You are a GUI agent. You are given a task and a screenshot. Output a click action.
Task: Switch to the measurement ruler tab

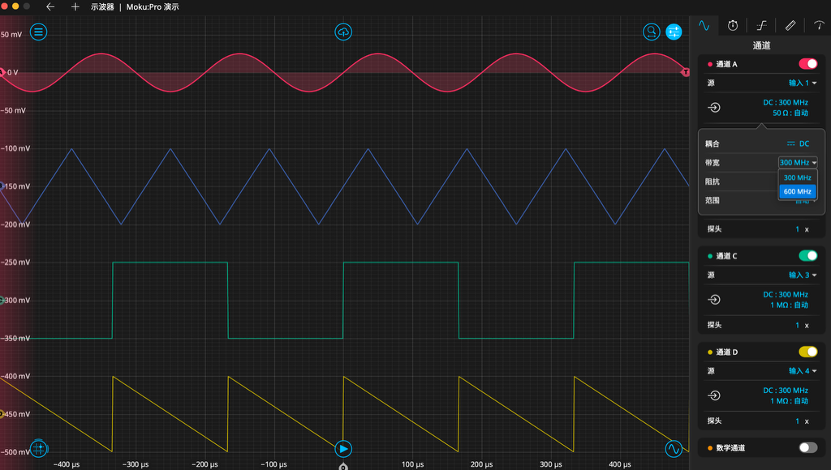pyautogui.click(x=790, y=25)
